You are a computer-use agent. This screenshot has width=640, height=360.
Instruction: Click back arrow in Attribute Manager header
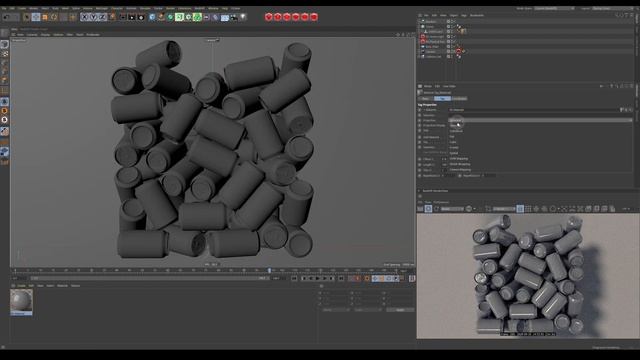602,86
